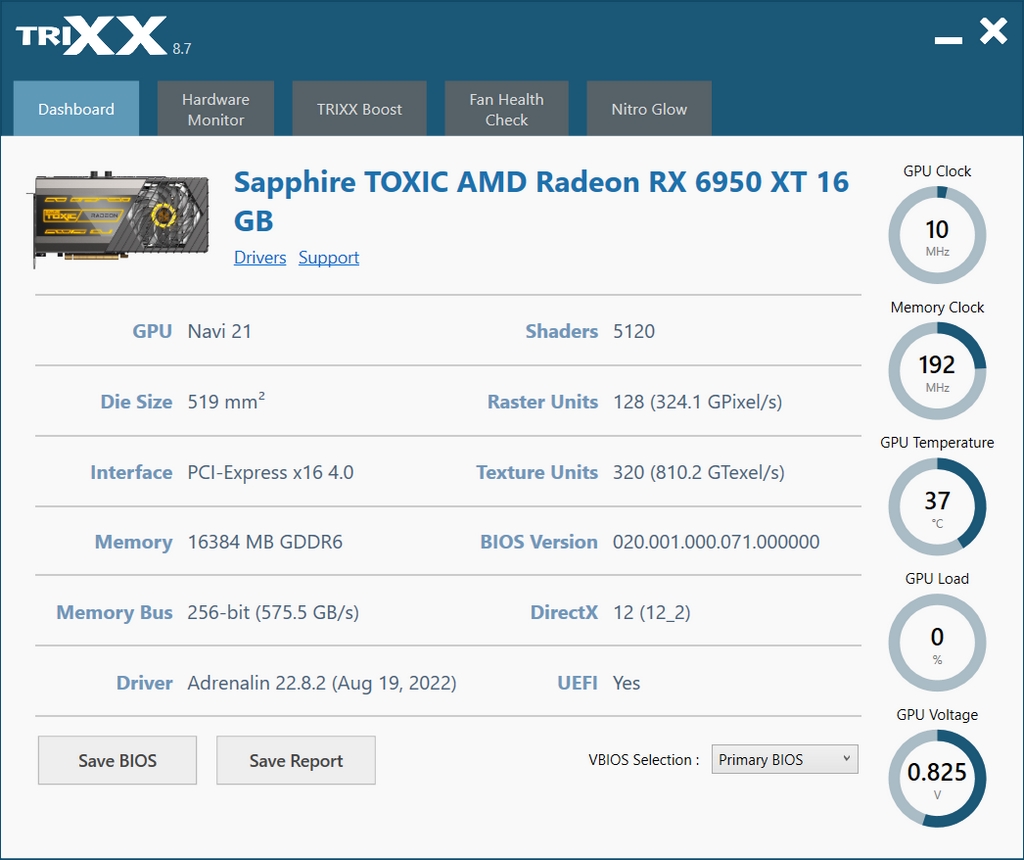Go to the Fan Health Check tab
The image size is (1024, 860).
(506, 108)
